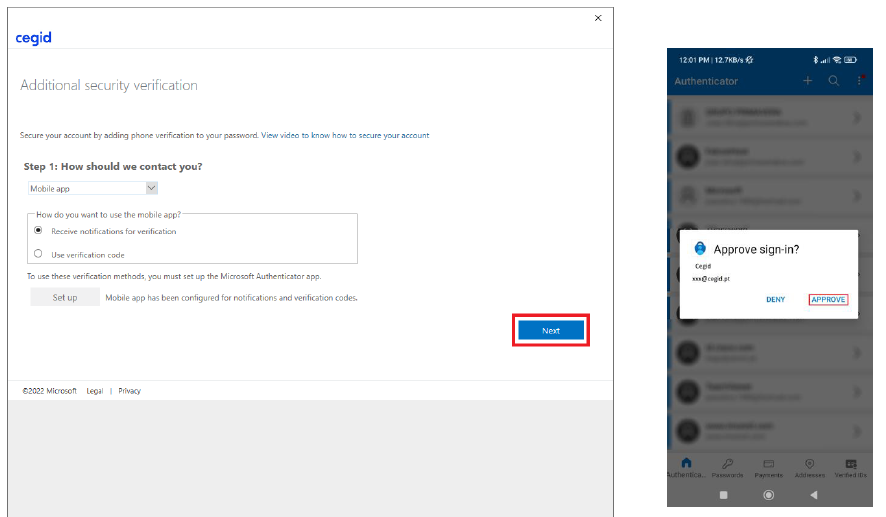The height and width of the screenshot is (517, 886).
Task: Open the Addresses tab on the phone
Action: pos(810,468)
